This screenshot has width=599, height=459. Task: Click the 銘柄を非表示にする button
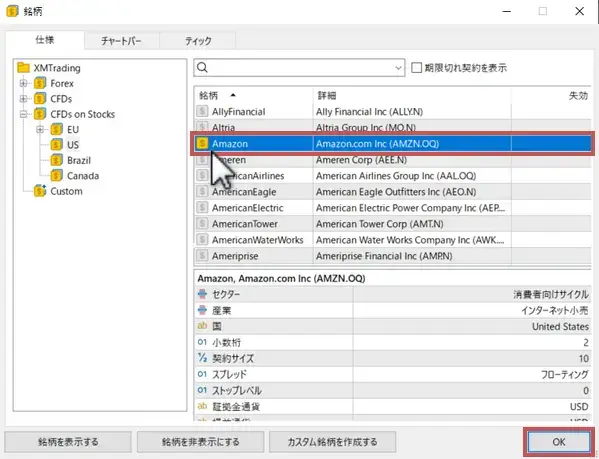pyautogui.click(x=201, y=442)
